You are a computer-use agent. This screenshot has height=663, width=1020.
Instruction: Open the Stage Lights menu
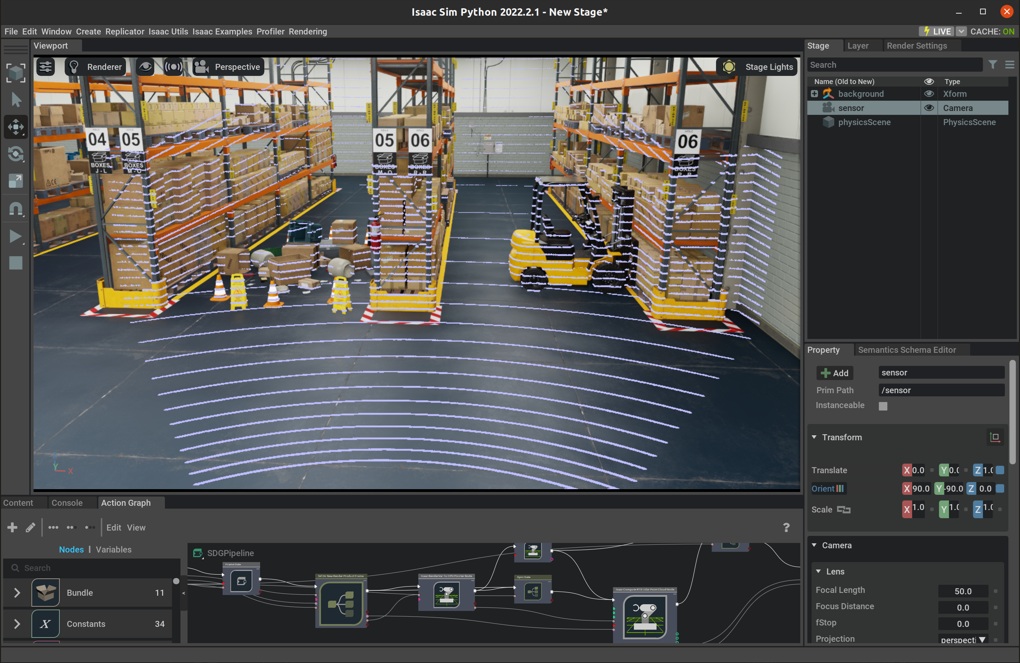click(x=758, y=66)
